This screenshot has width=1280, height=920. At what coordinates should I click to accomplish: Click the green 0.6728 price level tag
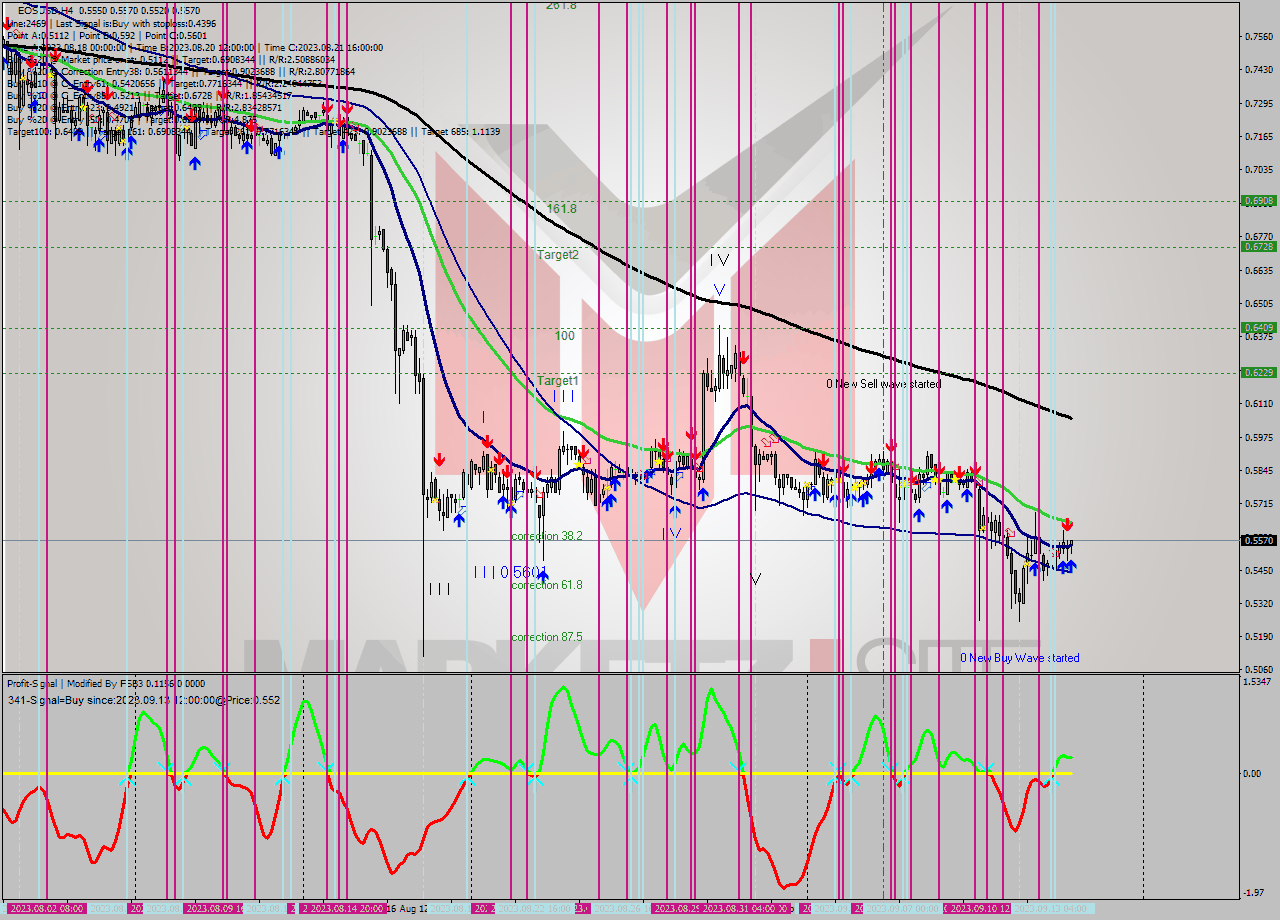tap(1258, 246)
